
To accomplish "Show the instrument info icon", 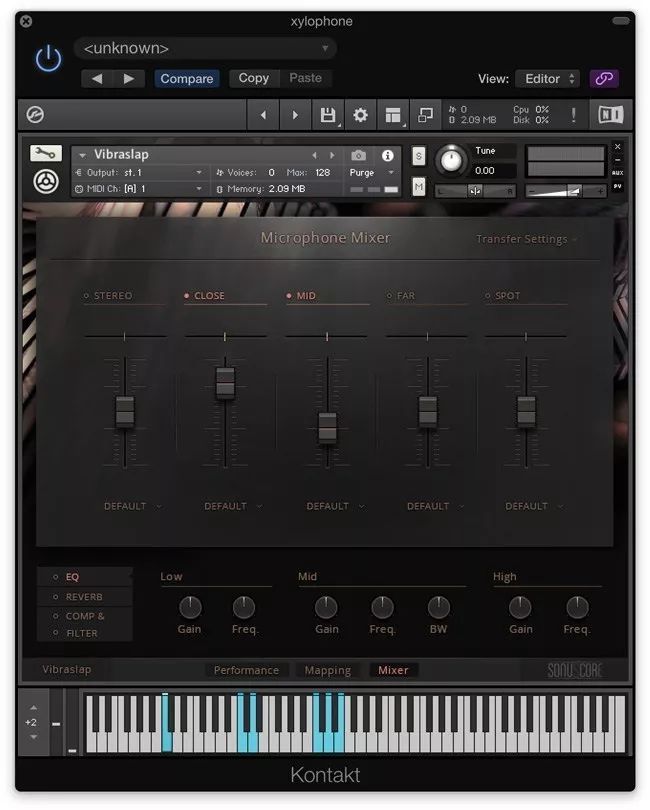I will click(x=388, y=155).
